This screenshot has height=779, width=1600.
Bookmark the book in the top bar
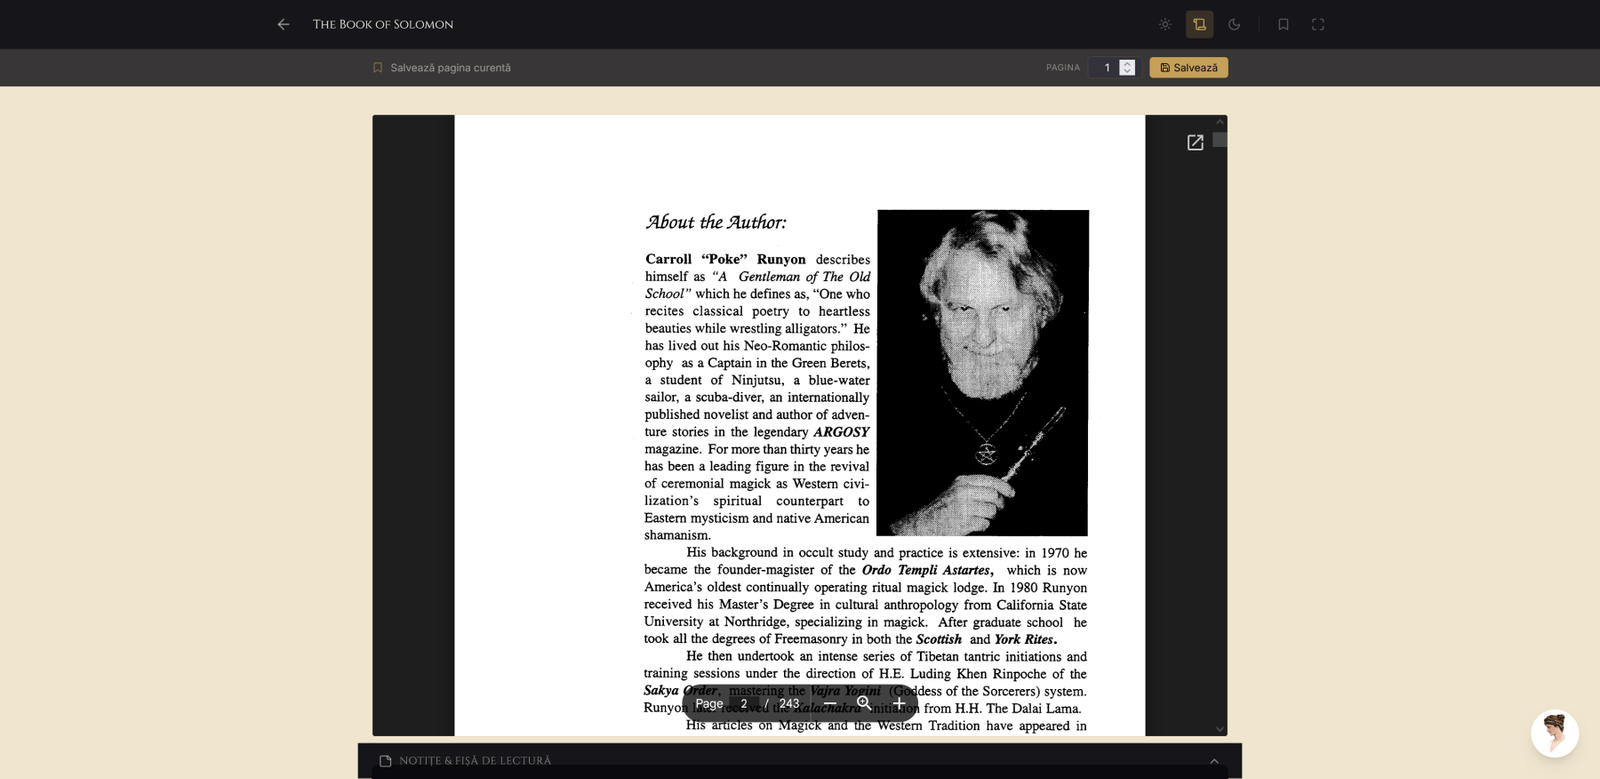coord(1283,24)
